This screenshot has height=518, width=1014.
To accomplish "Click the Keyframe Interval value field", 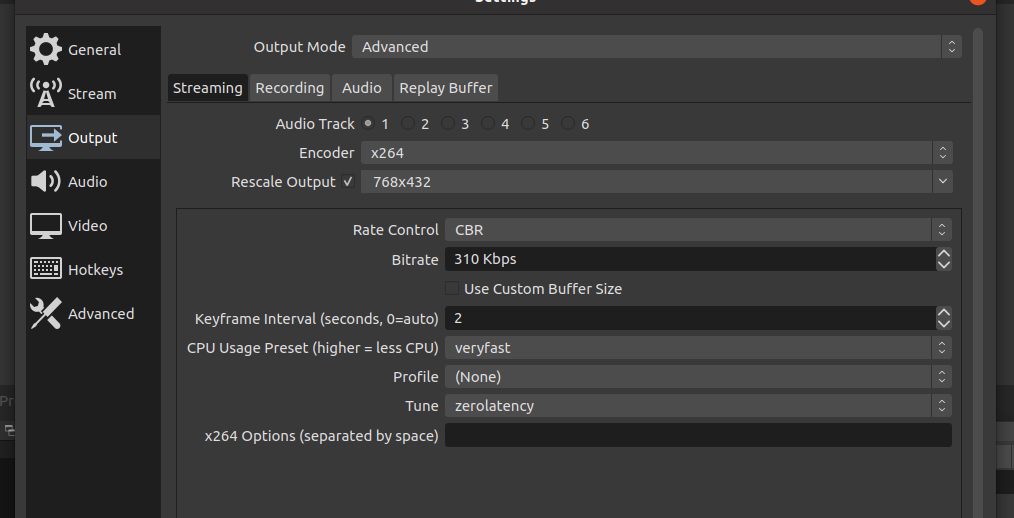I will [x=690, y=318].
